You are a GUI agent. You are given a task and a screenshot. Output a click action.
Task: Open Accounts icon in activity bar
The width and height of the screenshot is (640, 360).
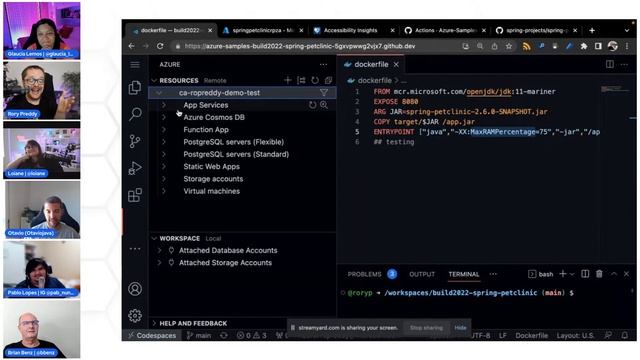pos(135,289)
